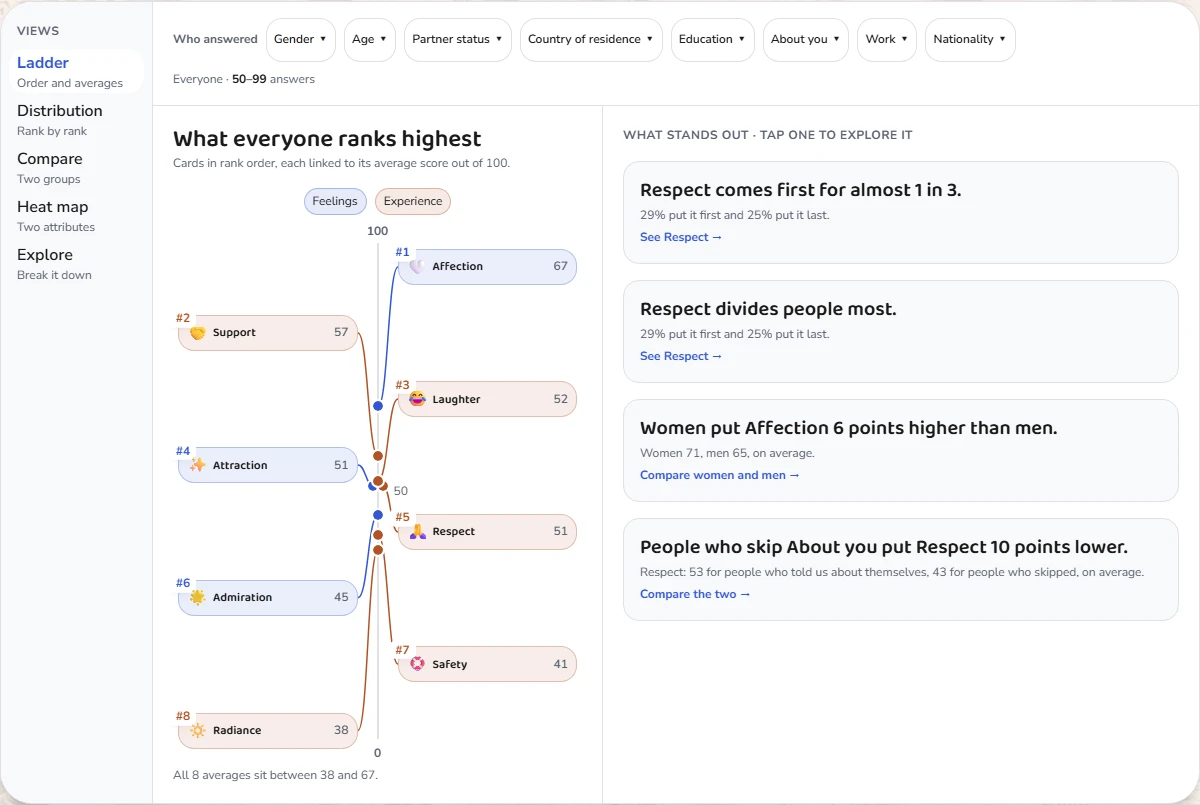The width and height of the screenshot is (1200, 805).
Task: Select the Ladder view
Action: point(77,72)
